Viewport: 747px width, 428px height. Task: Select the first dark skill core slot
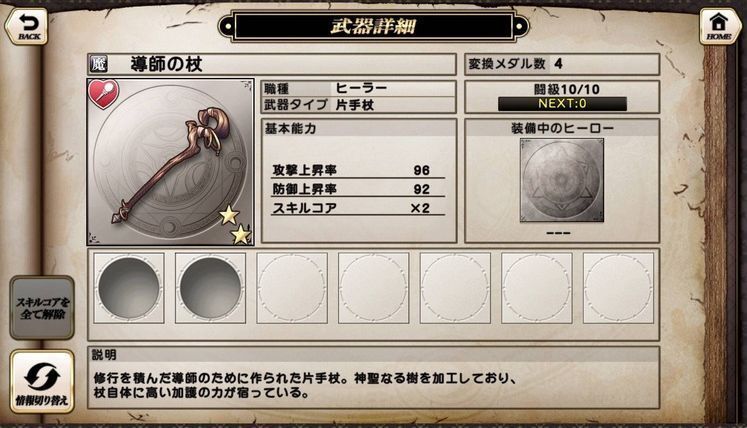[x=129, y=288]
